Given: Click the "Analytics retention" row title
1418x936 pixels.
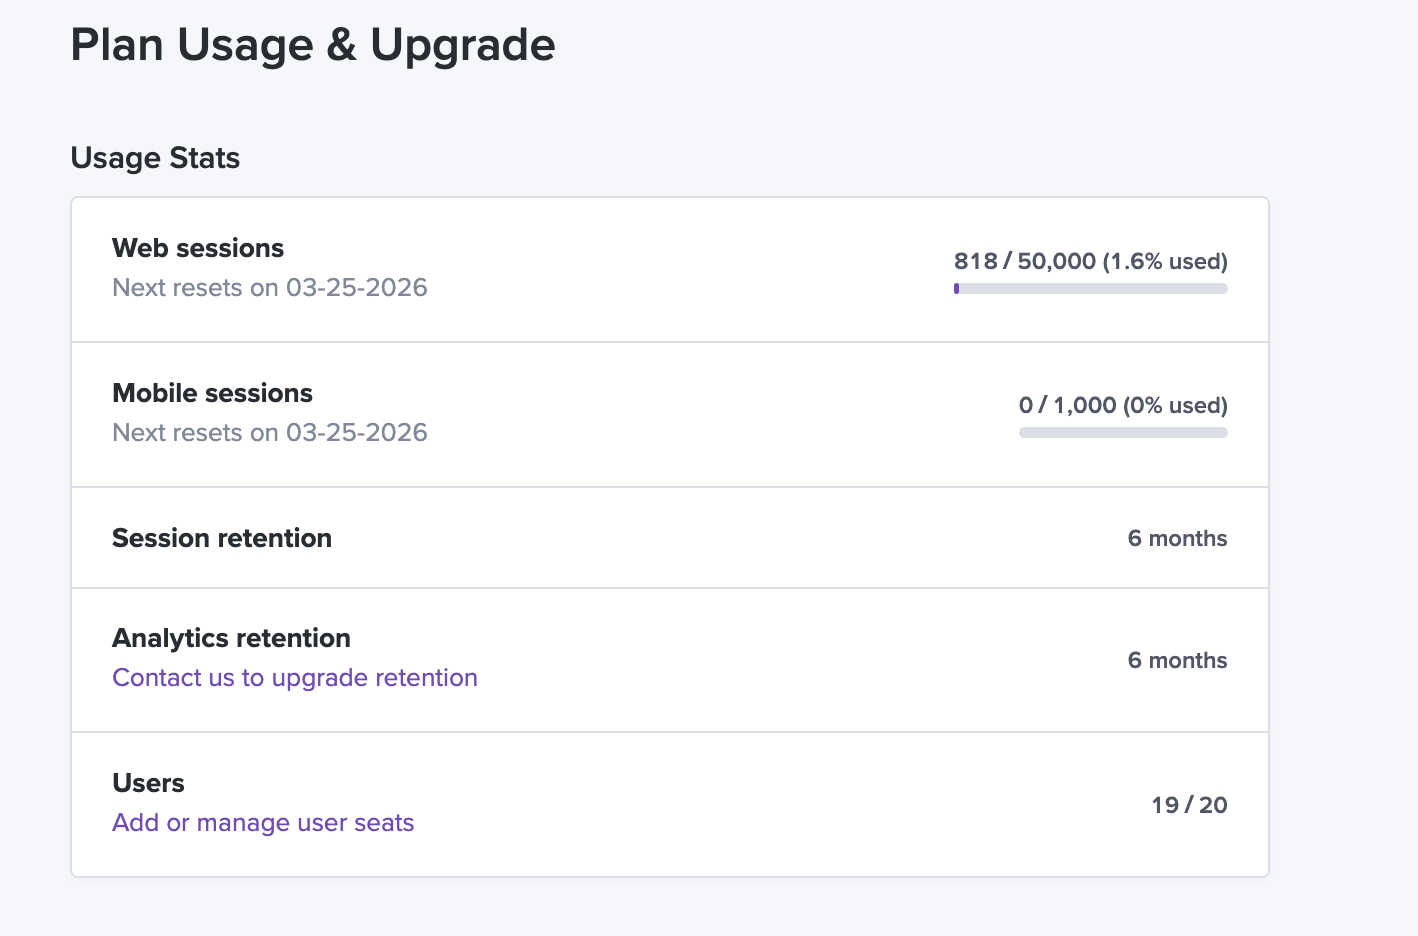Looking at the screenshot, I should [231, 638].
